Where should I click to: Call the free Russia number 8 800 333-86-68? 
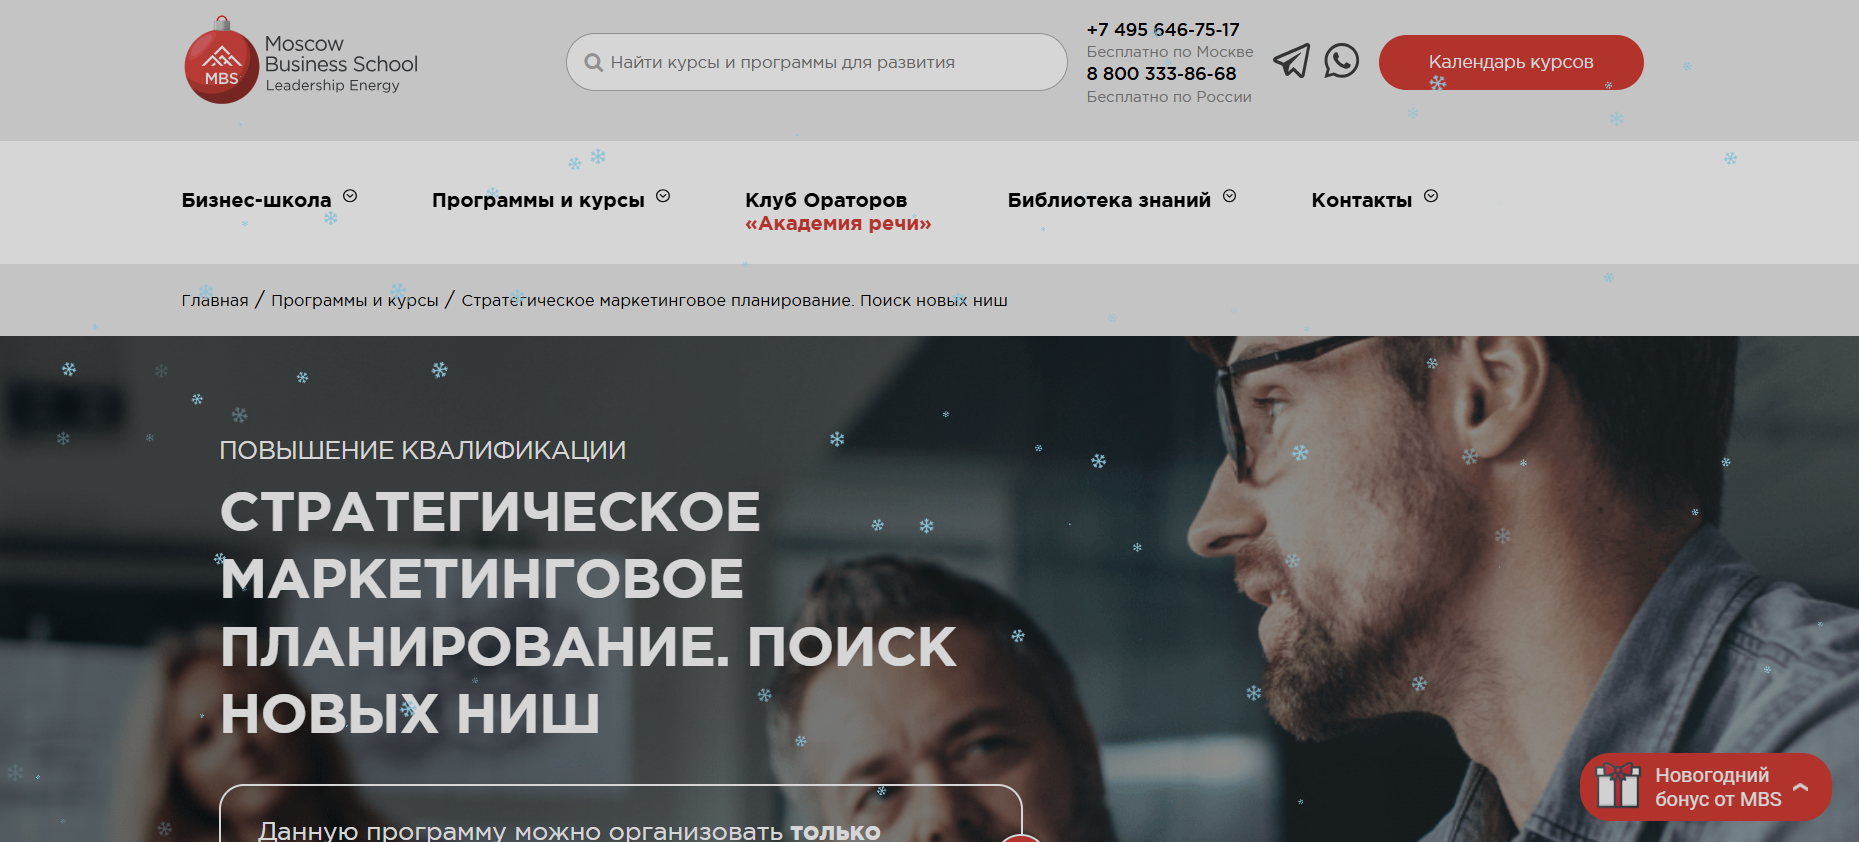tap(1161, 73)
